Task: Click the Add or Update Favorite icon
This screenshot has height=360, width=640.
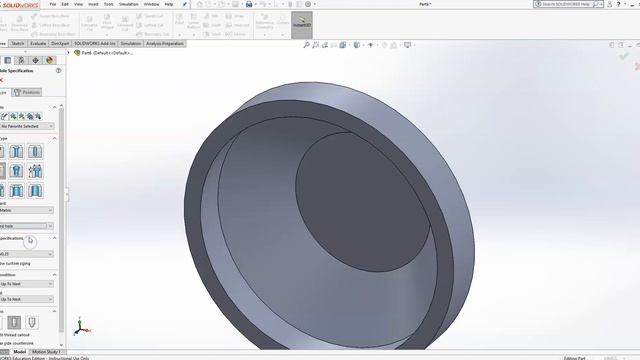Action: [13, 116]
